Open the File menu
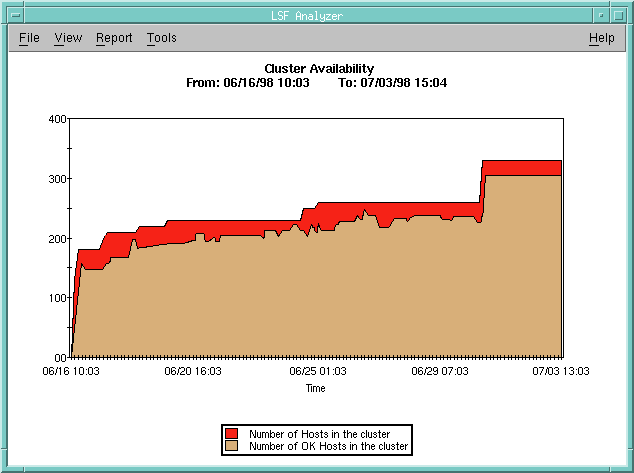 point(29,38)
